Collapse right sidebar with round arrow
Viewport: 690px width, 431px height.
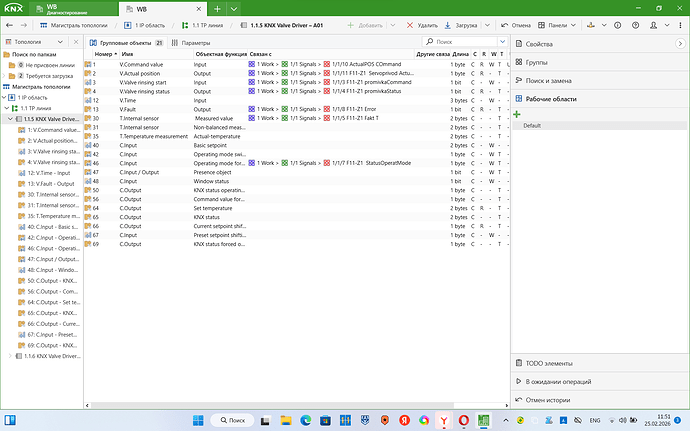click(680, 44)
